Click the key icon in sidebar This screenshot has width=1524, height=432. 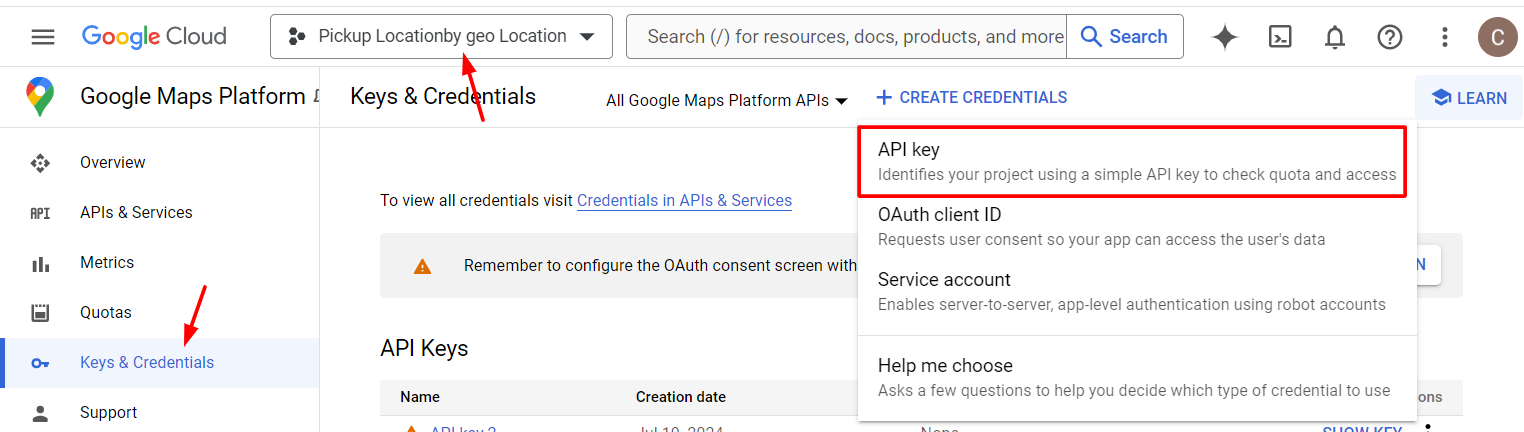40,363
